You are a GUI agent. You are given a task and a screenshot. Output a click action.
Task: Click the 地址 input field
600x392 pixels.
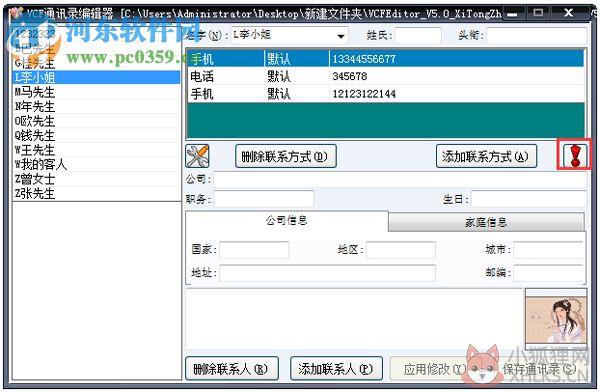click(x=328, y=273)
